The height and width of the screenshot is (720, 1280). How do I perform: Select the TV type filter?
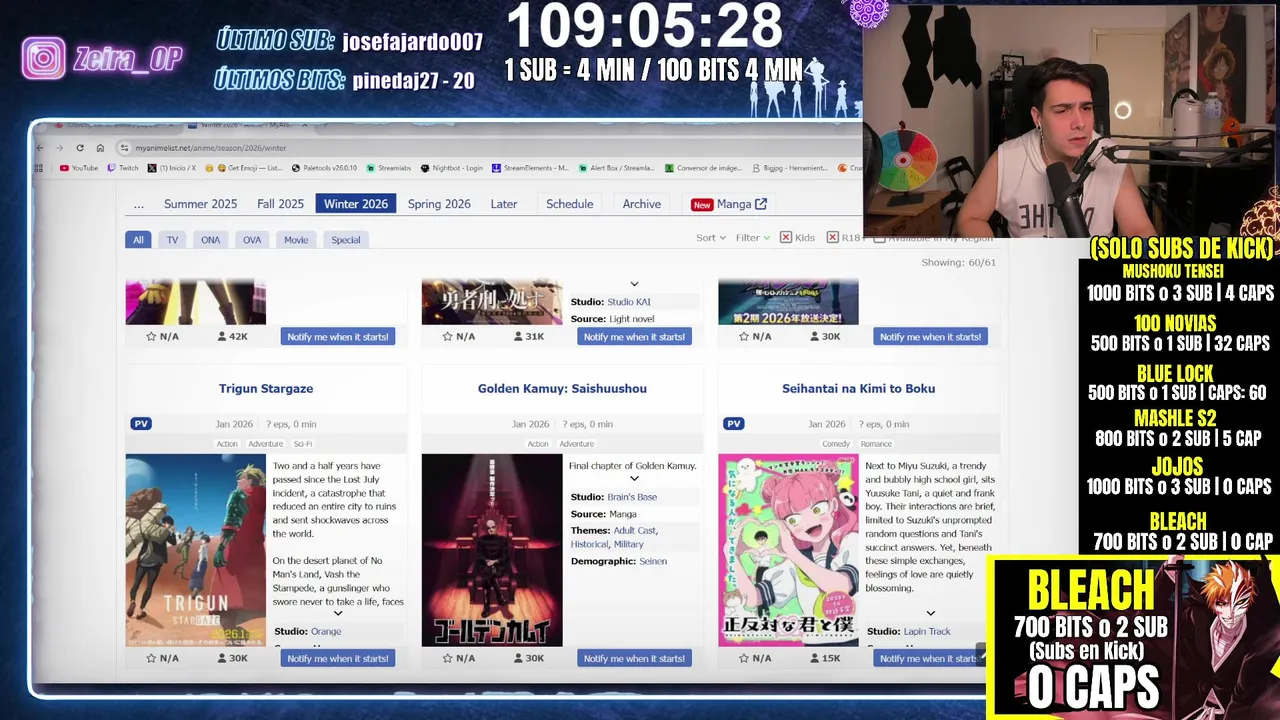[x=172, y=240]
